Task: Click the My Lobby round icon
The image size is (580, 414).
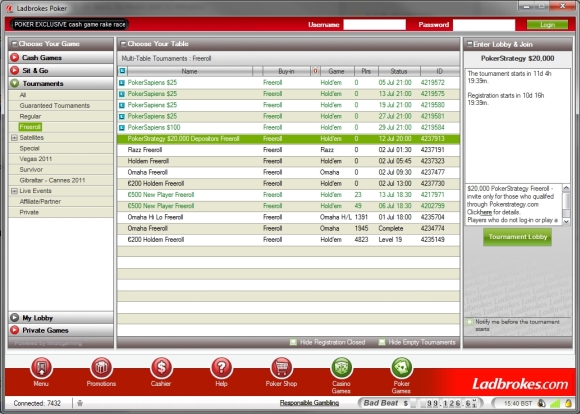Action: coord(15,318)
